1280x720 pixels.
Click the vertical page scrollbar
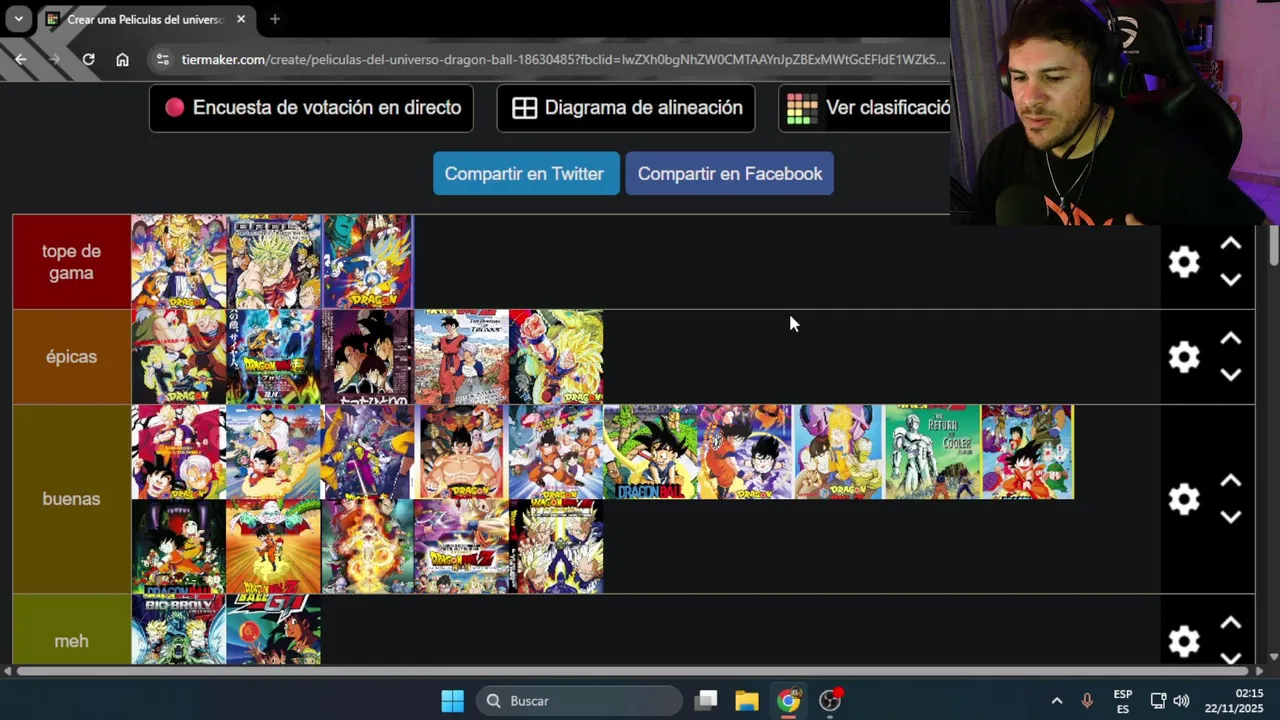(1273, 245)
